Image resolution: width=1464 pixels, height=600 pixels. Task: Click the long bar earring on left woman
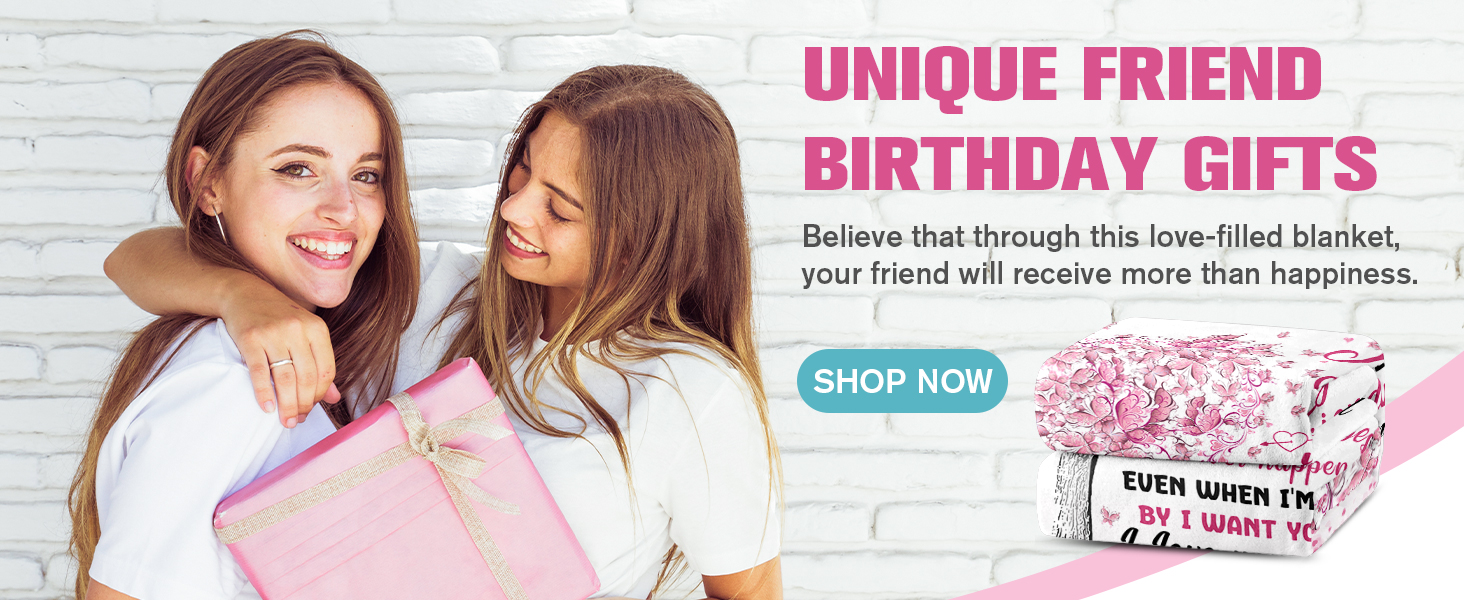[219, 225]
